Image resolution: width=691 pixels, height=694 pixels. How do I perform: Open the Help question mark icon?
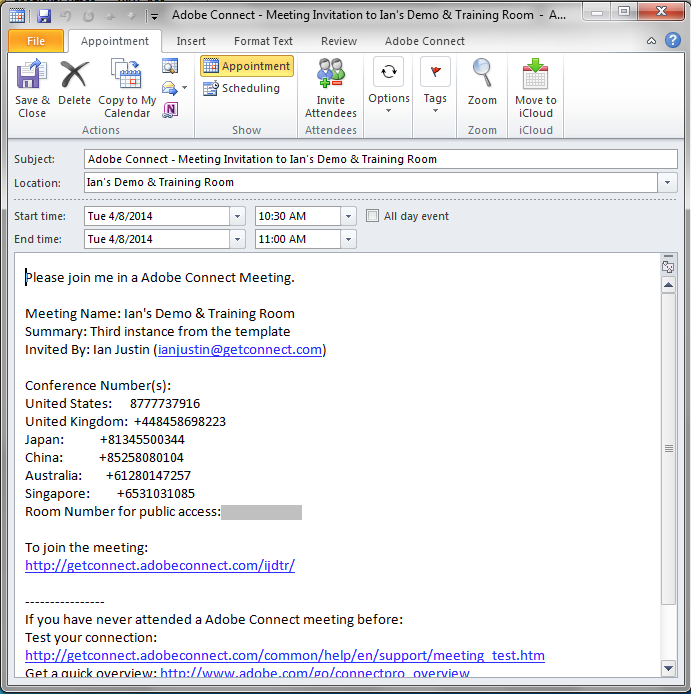673,40
